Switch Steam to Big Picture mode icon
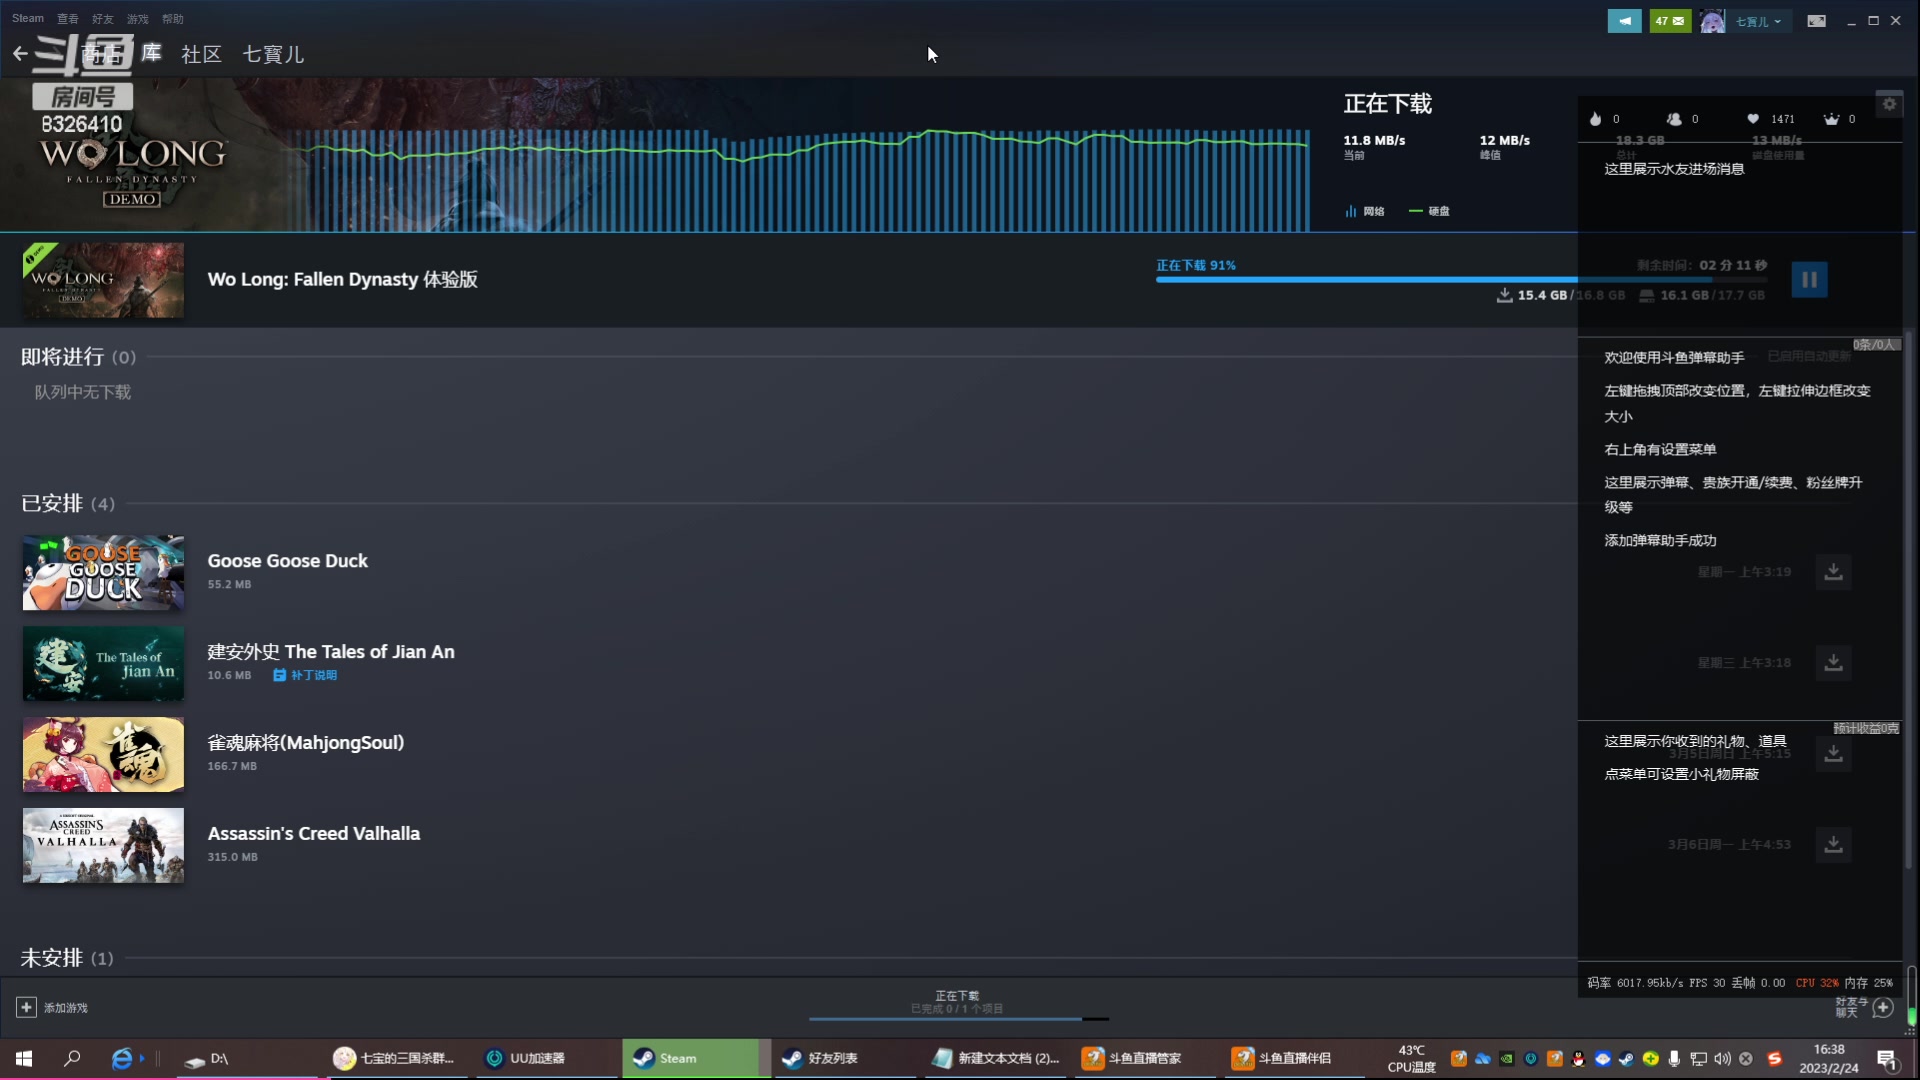The height and width of the screenshot is (1080, 1920). click(1817, 21)
